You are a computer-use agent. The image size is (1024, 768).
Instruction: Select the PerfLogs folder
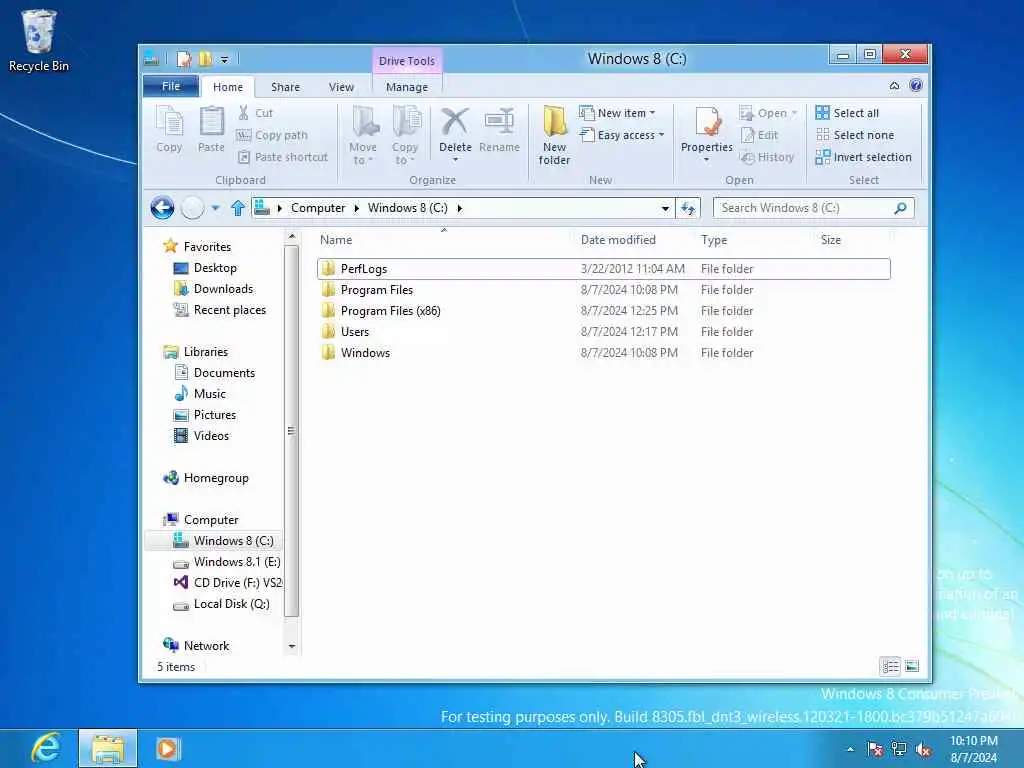(x=603, y=269)
